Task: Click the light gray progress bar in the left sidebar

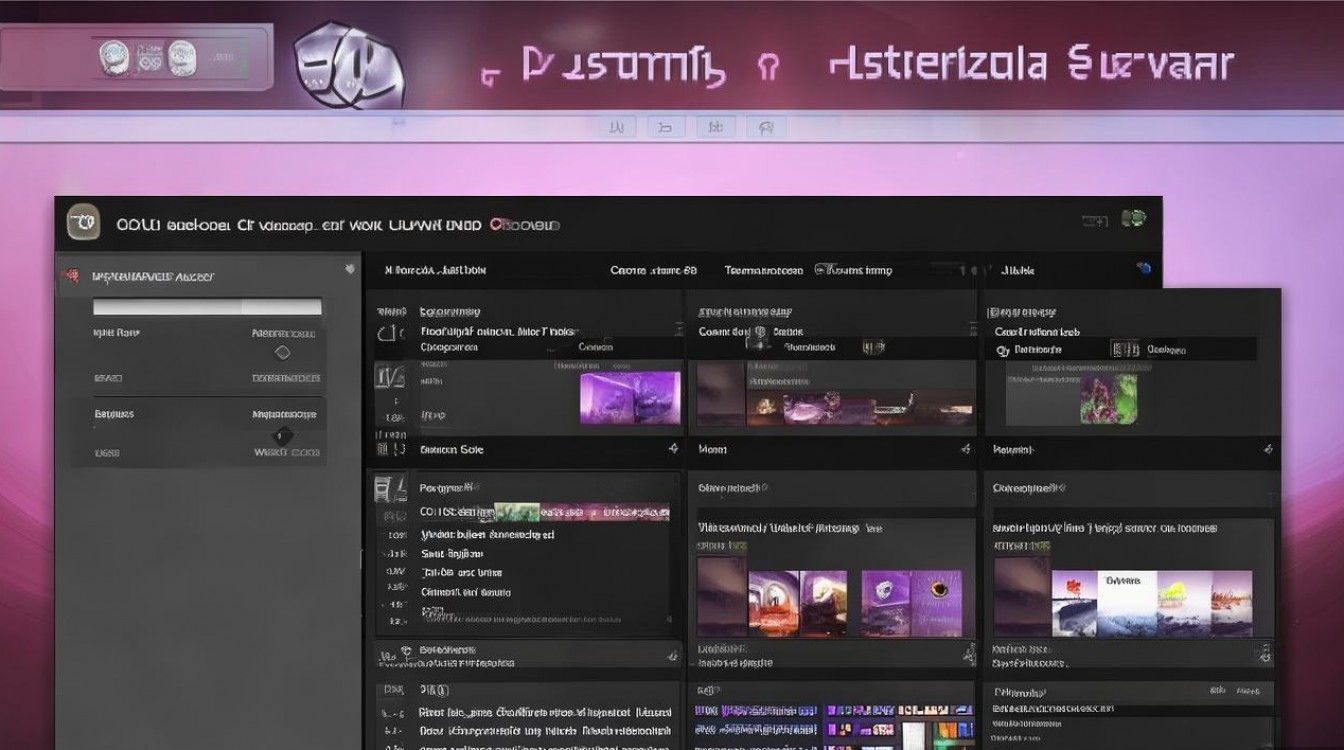Action: (x=207, y=307)
